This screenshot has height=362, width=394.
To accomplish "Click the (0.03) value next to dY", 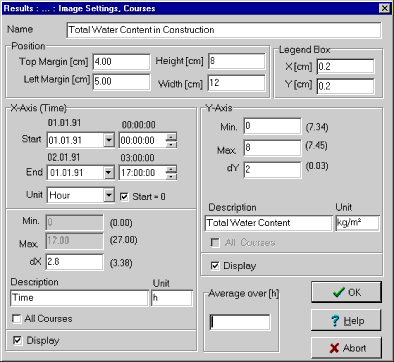I will pyautogui.click(x=317, y=166).
